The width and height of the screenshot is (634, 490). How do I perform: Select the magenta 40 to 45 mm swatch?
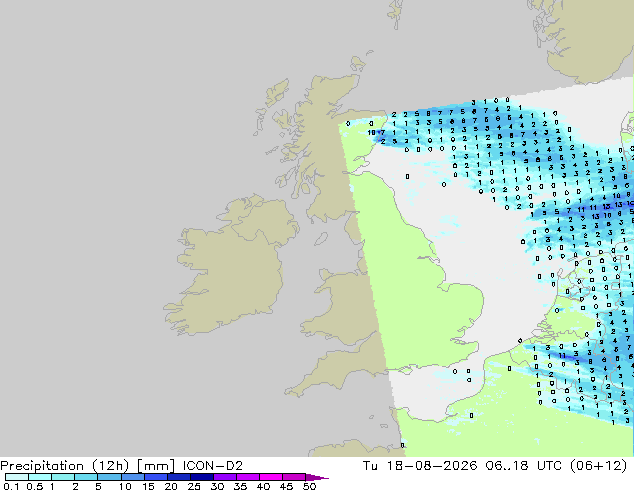tap(271, 477)
